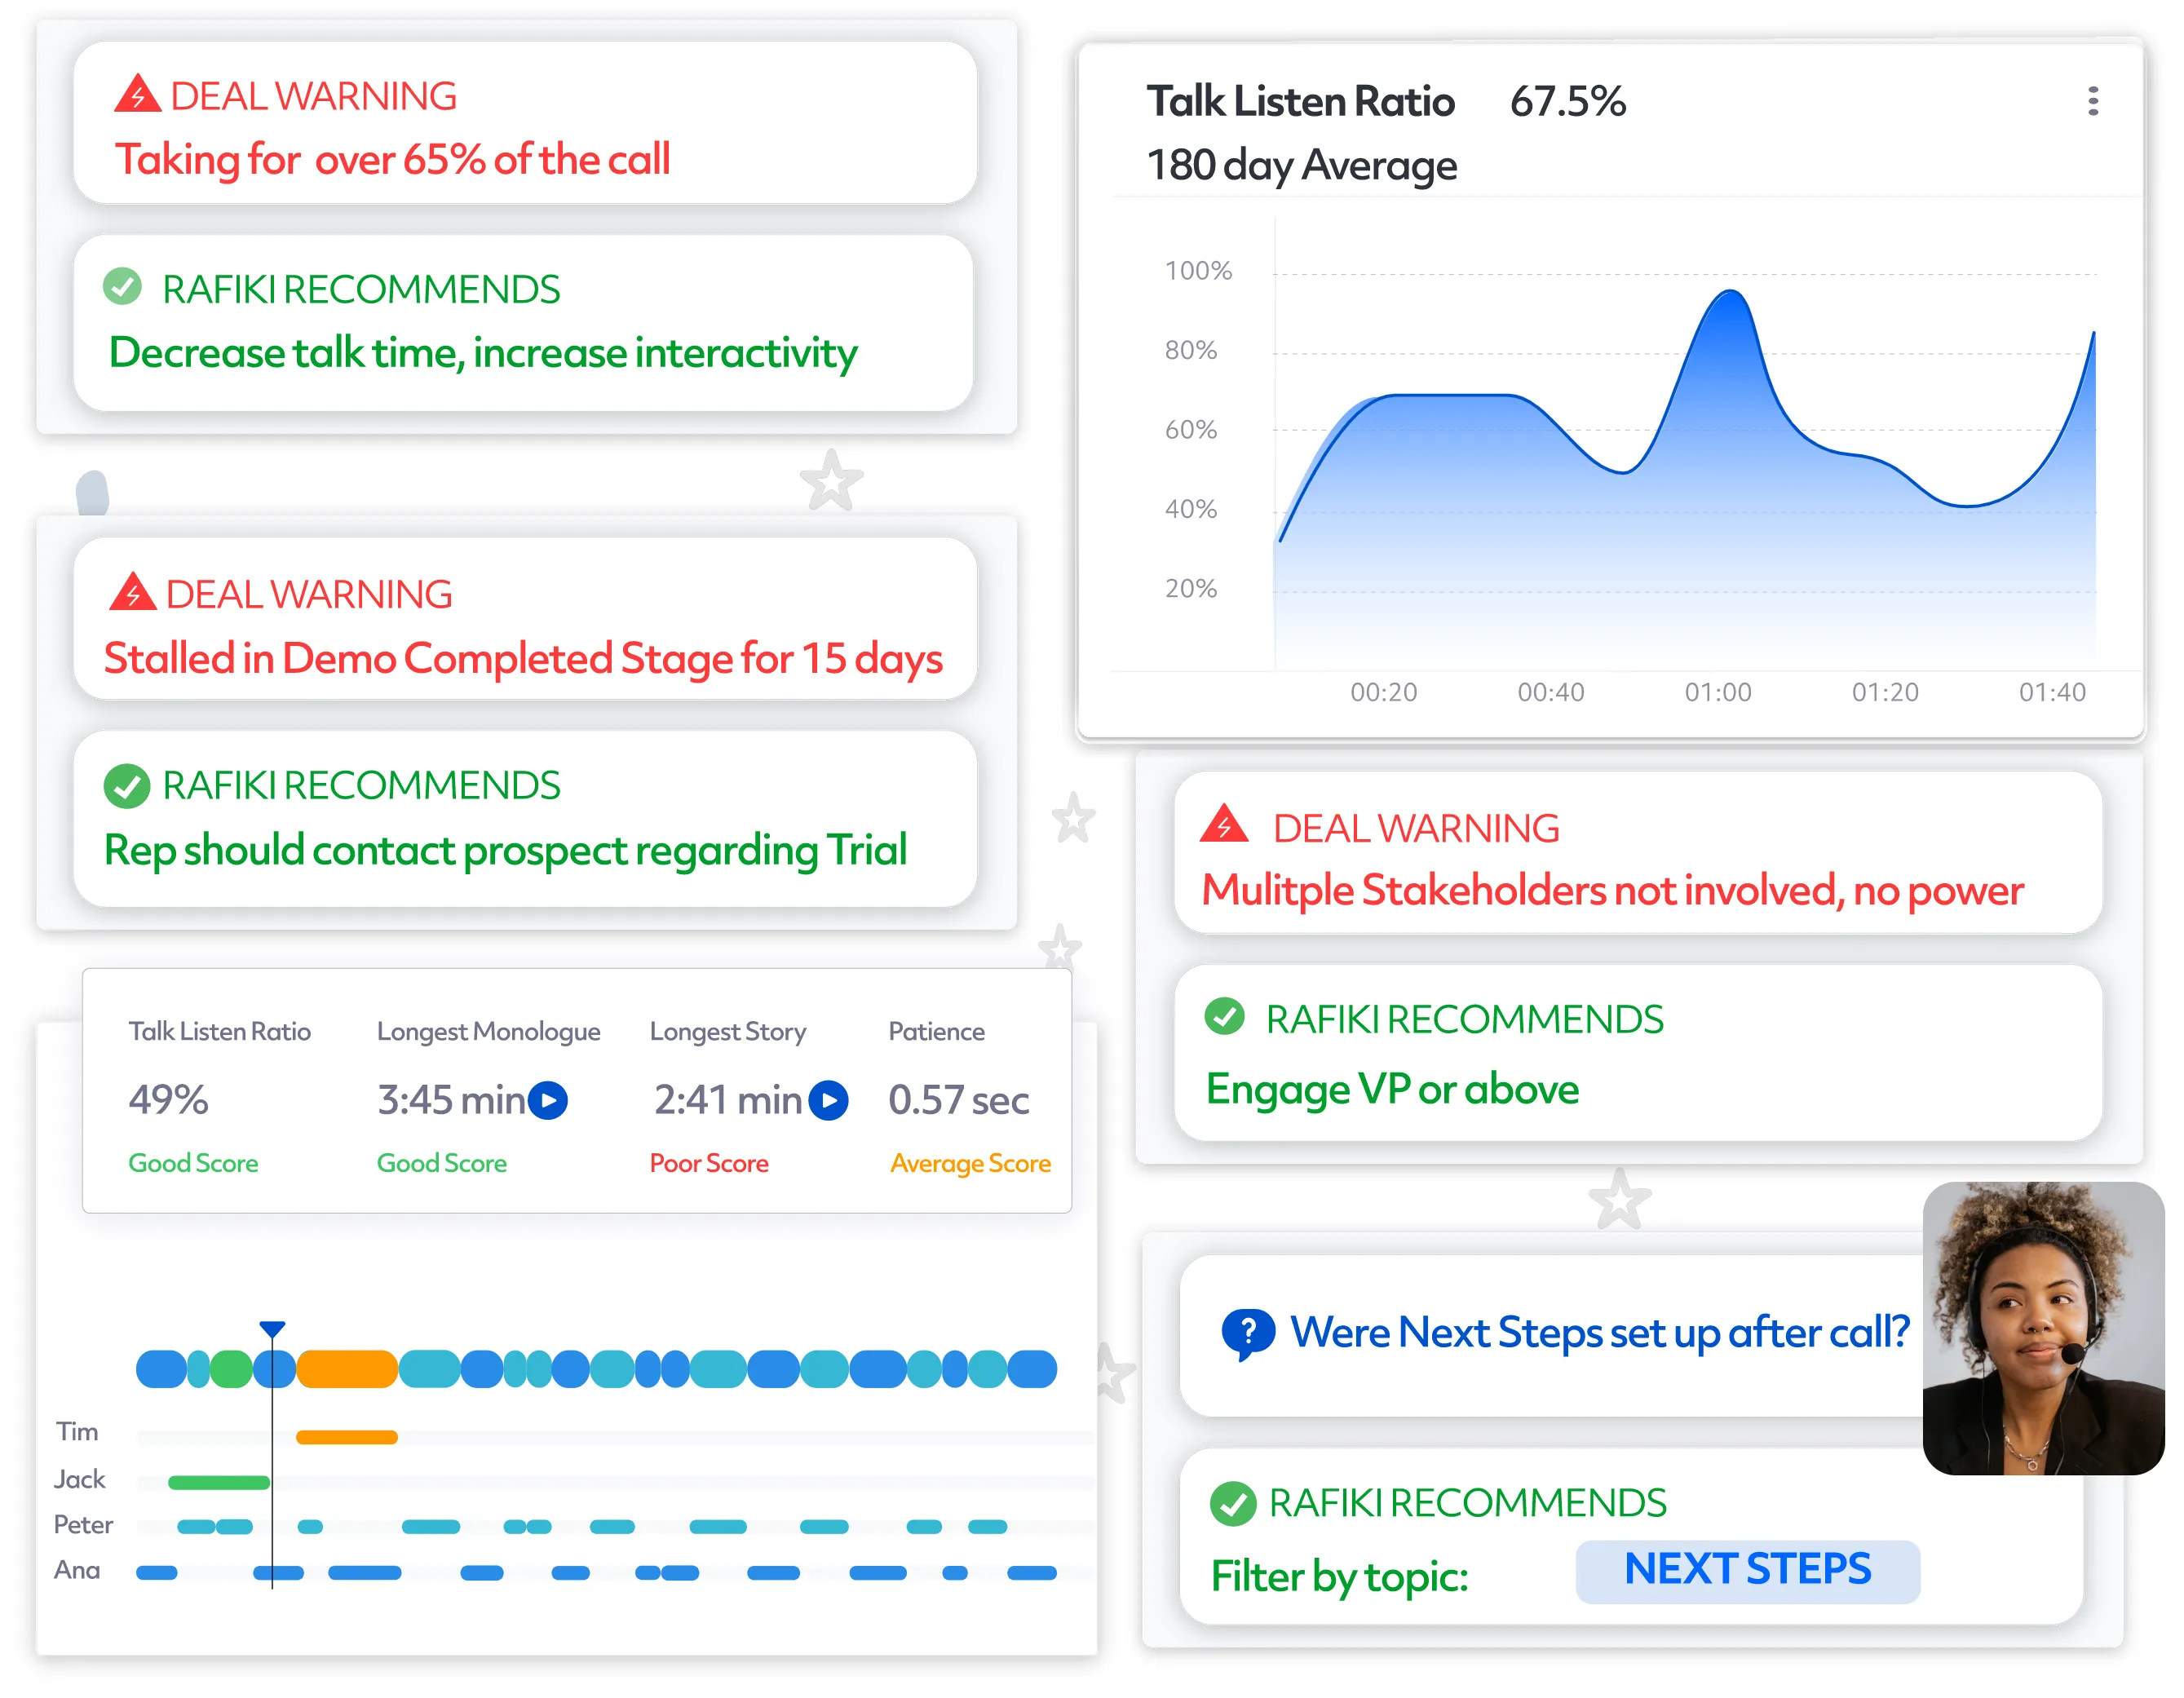2184x1698 pixels.
Task: Click the 01:40 axis label
Action: pyautogui.click(x=2052, y=692)
